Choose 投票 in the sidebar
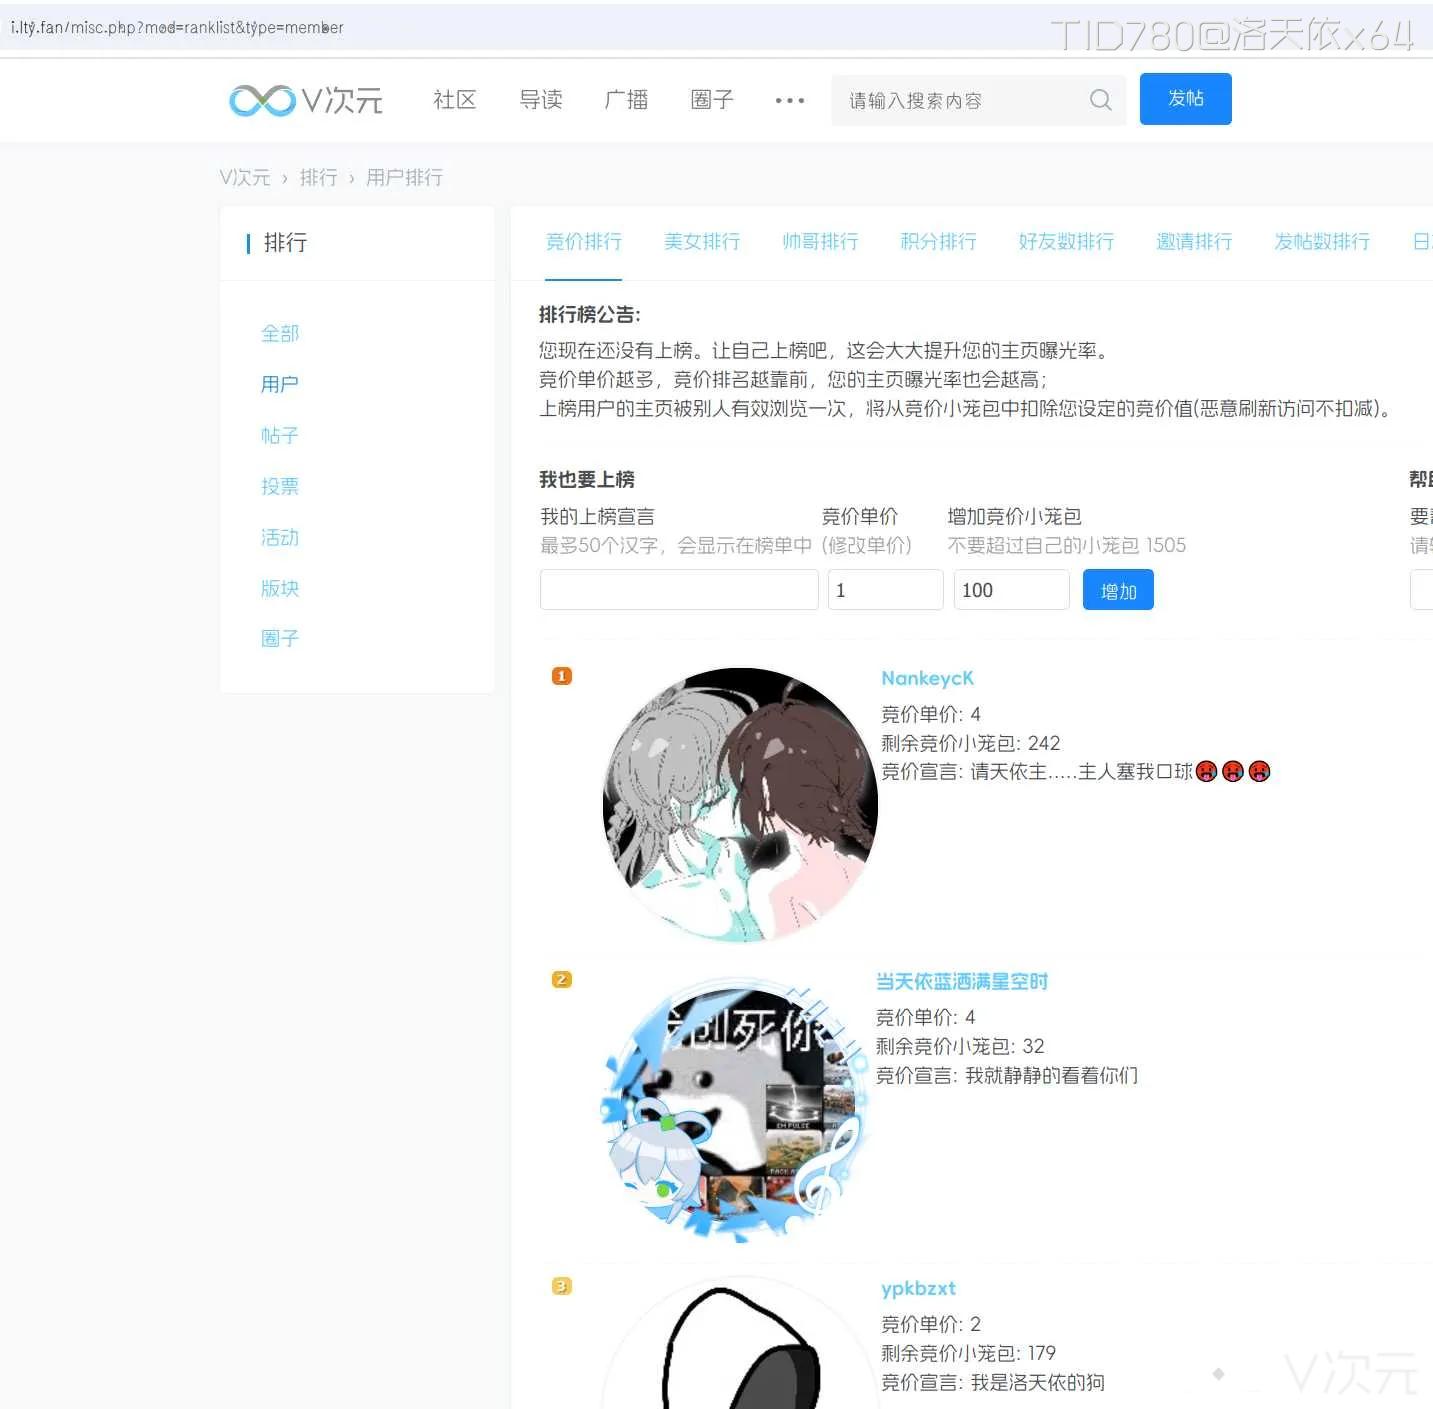This screenshot has height=1409, width=1433. [x=280, y=486]
